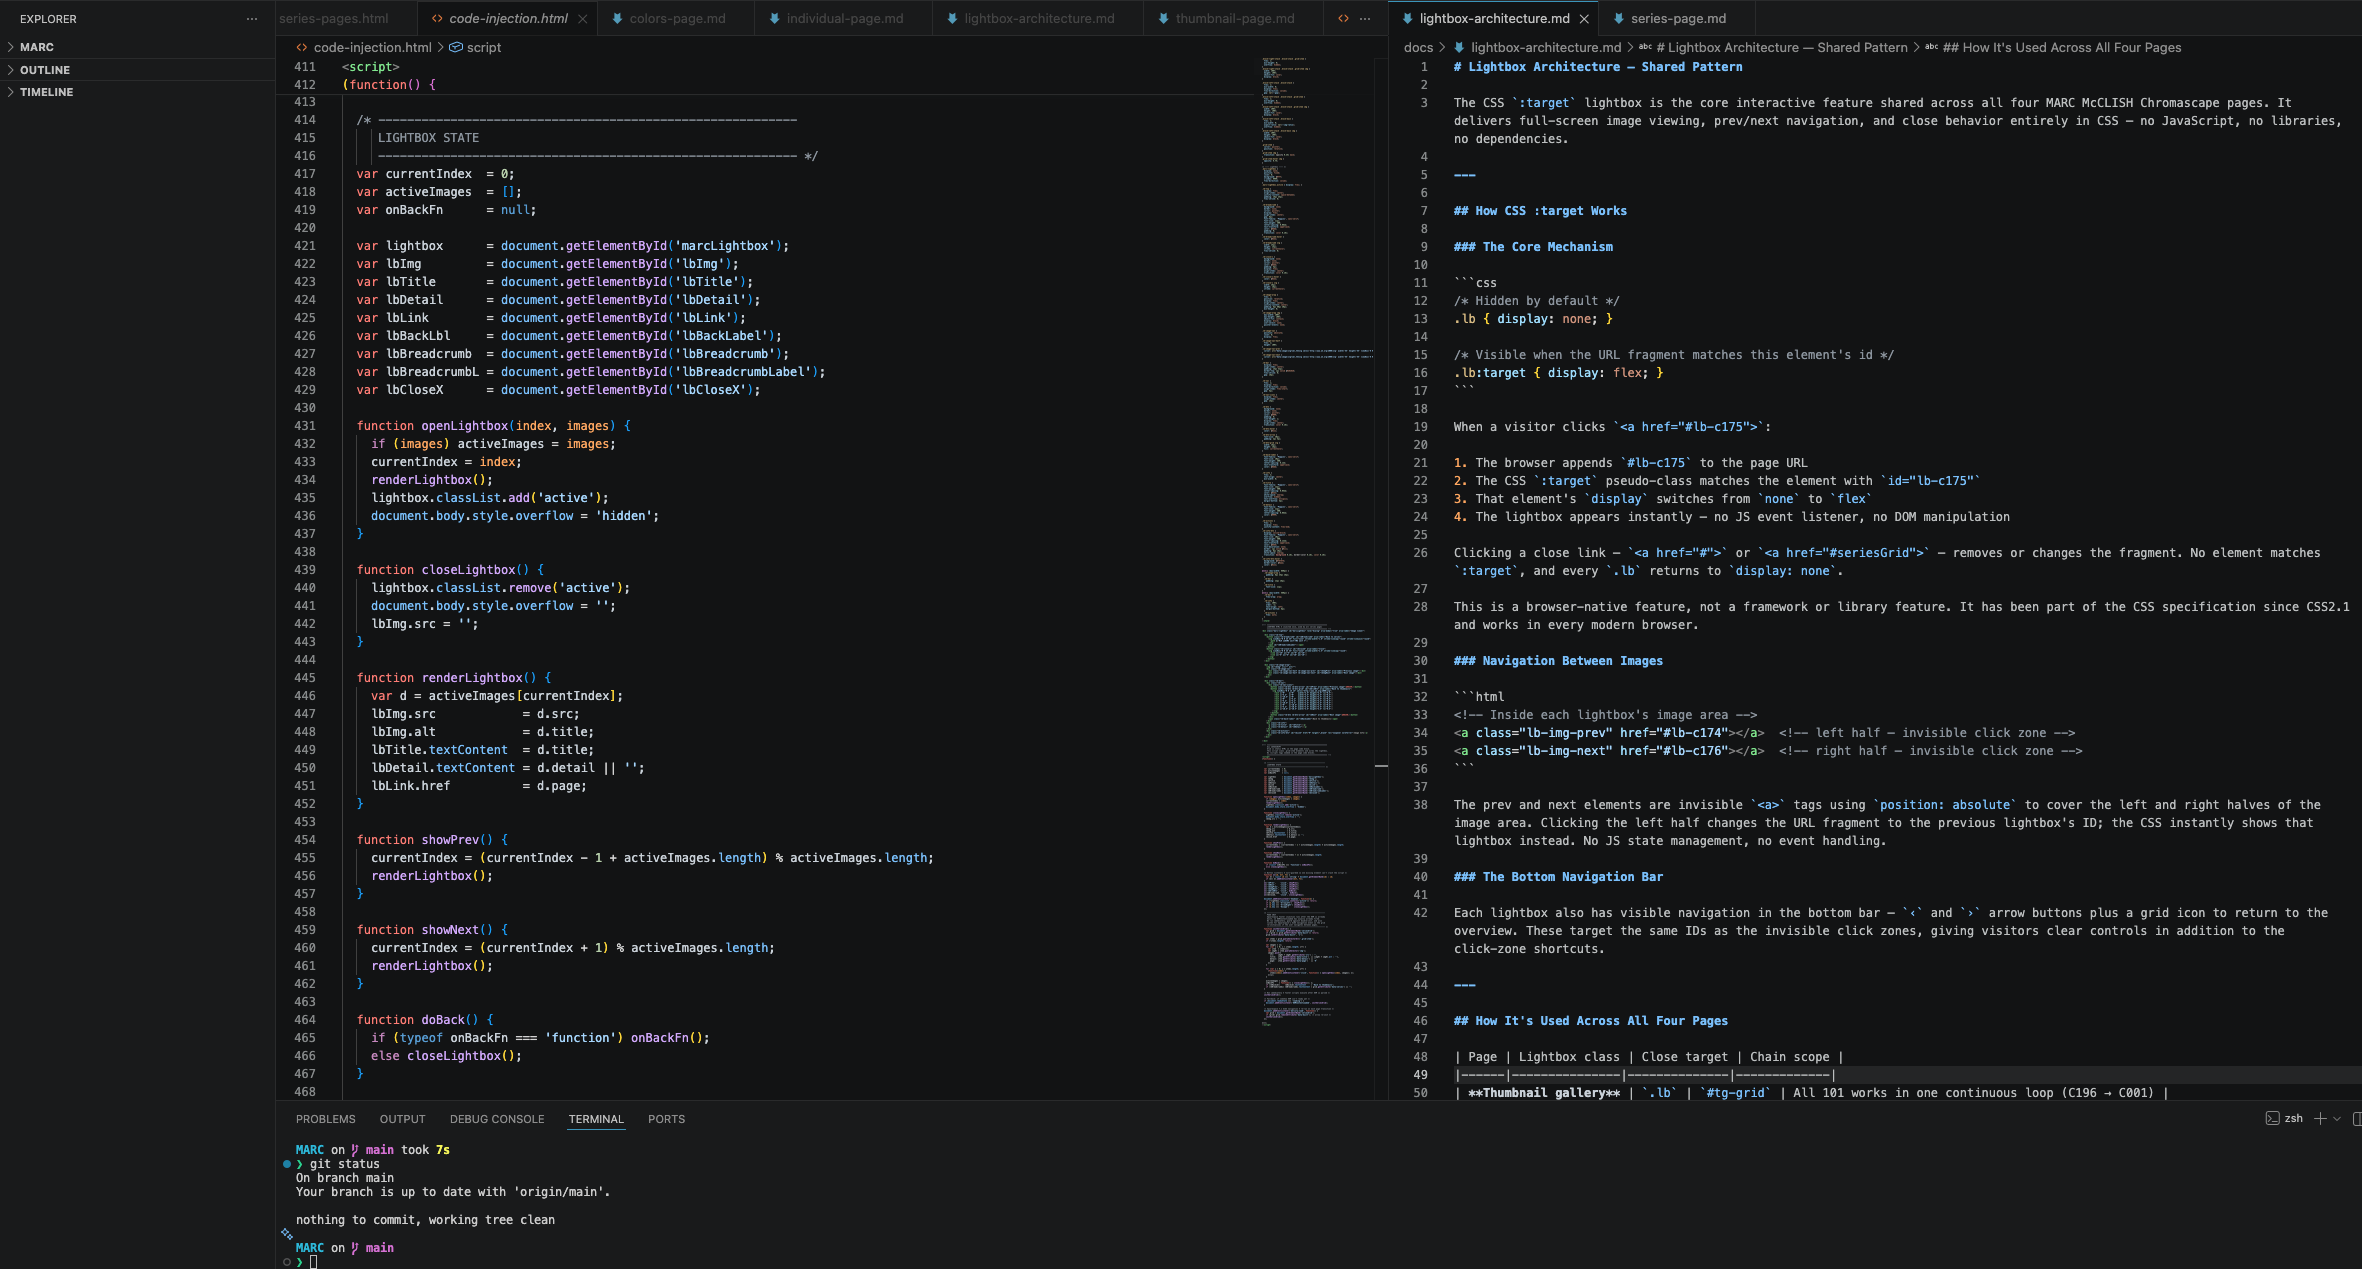Open the OUTPUT panel tab
The width and height of the screenshot is (2362, 1269).
pos(402,1119)
